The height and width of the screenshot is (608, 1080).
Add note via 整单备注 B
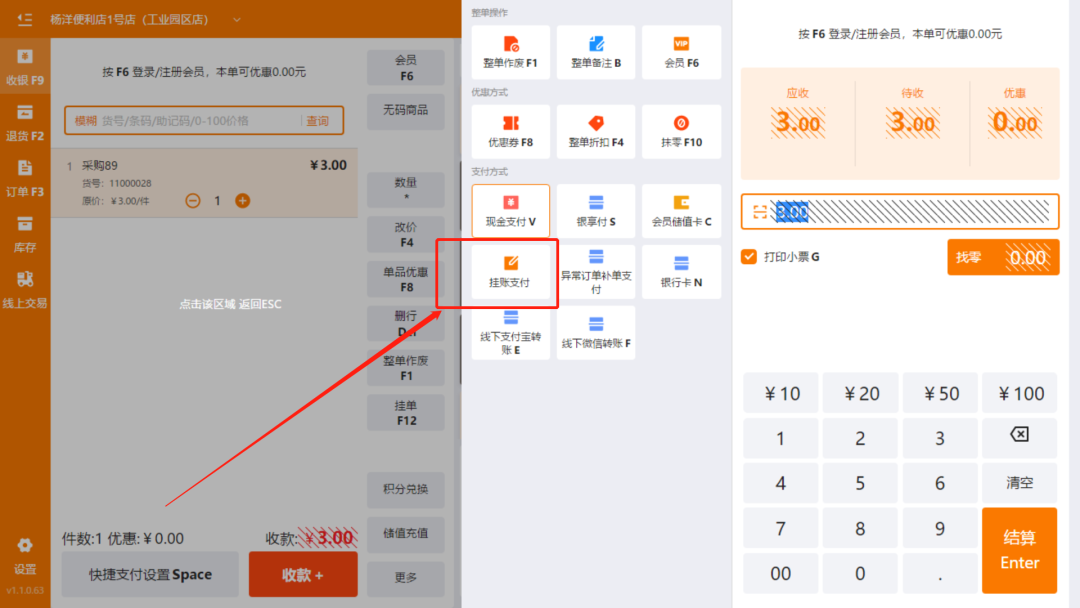pos(596,52)
